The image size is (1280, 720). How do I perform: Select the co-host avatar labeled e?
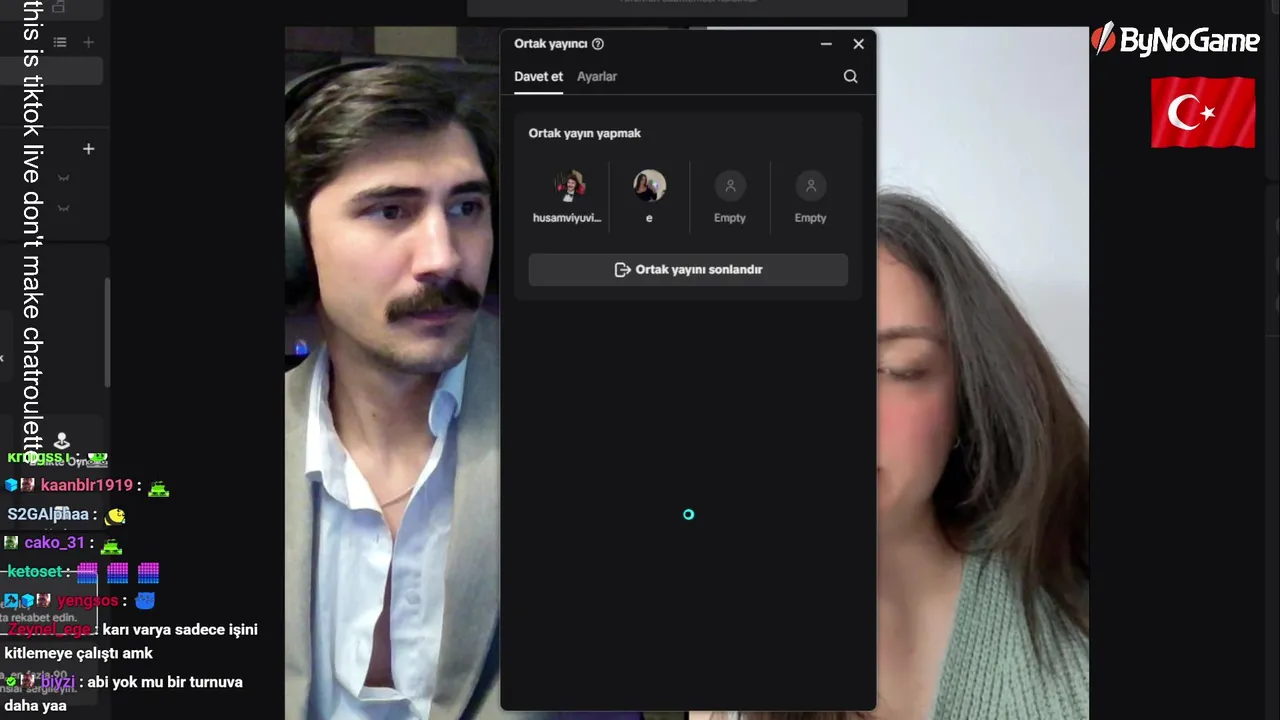click(x=649, y=185)
